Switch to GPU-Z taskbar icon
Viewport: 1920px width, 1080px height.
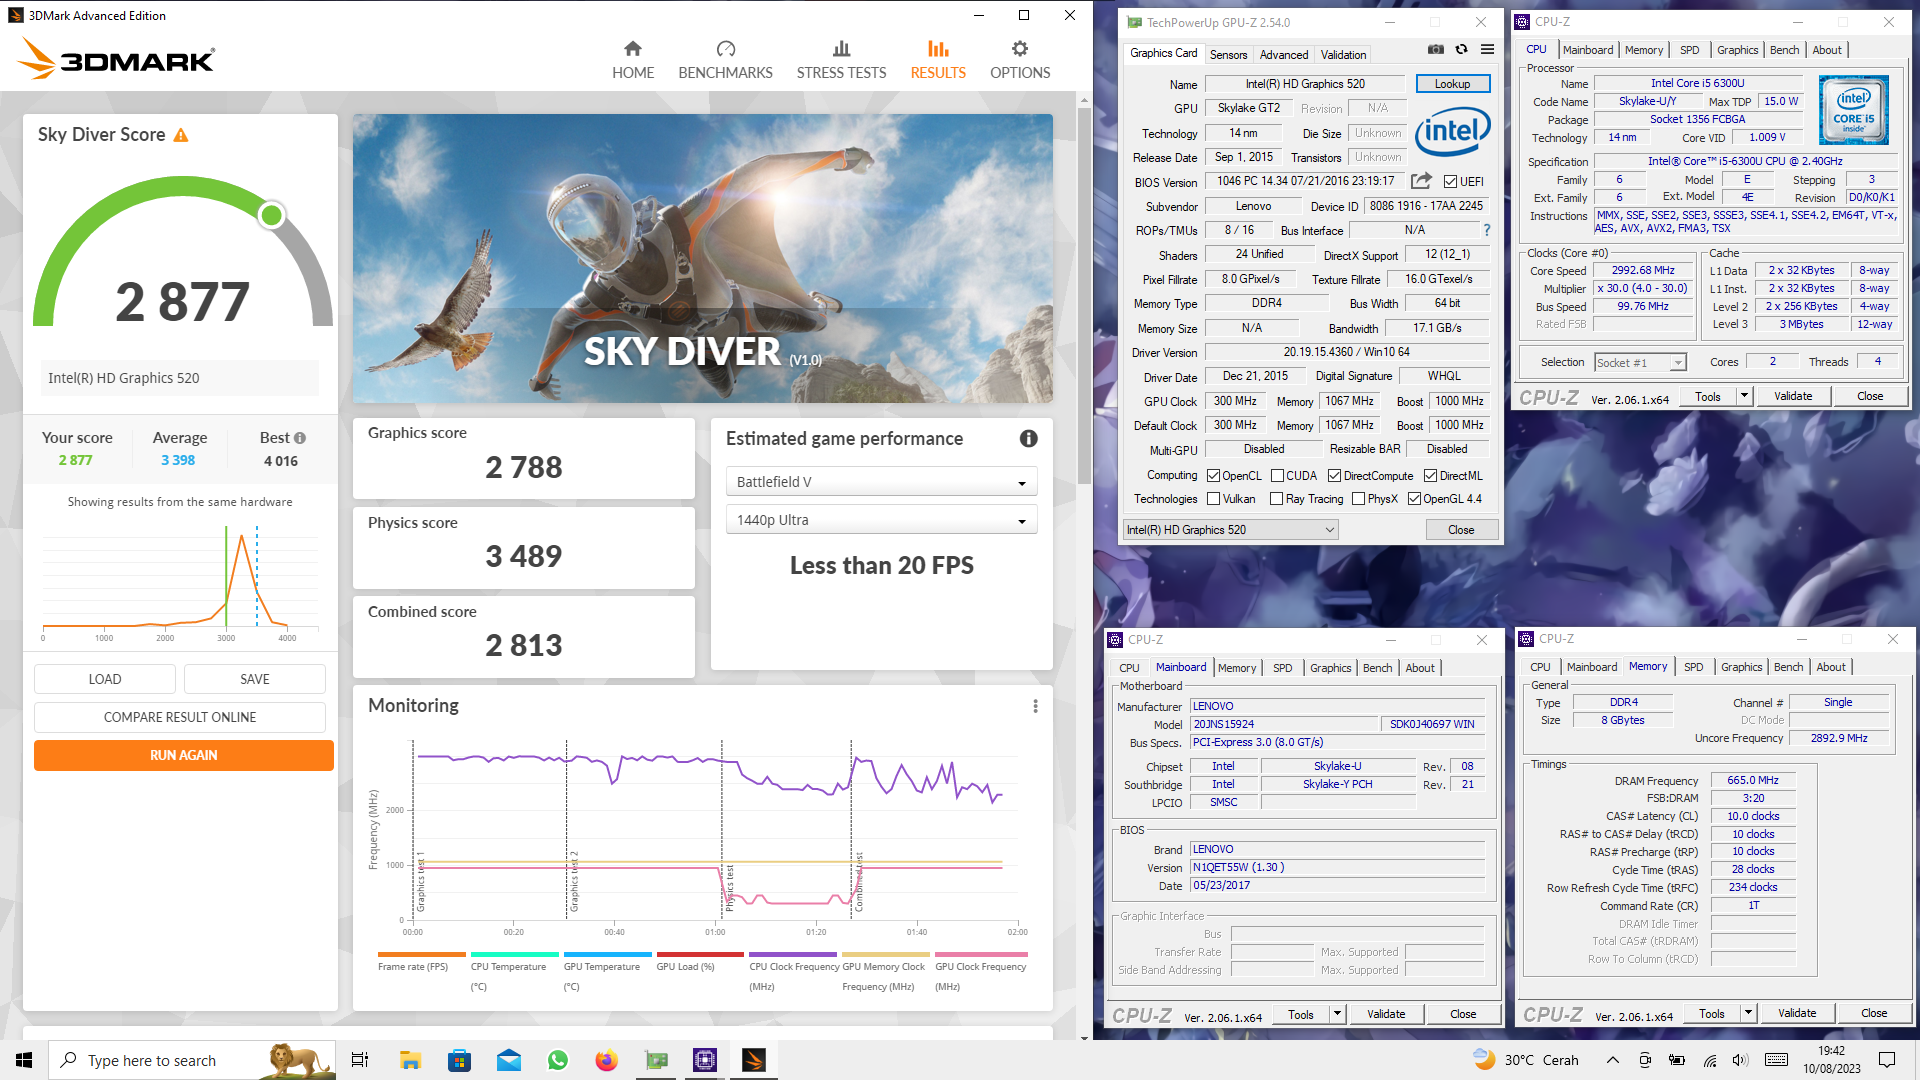tap(656, 1060)
